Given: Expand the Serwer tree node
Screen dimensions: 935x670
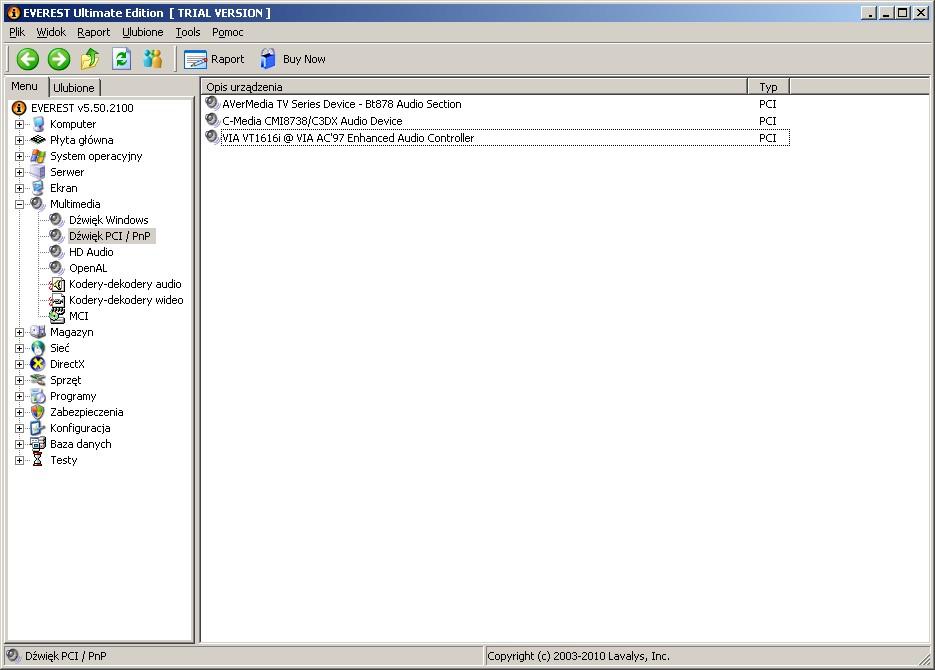Looking at the screenshot, I should [19, 172].
